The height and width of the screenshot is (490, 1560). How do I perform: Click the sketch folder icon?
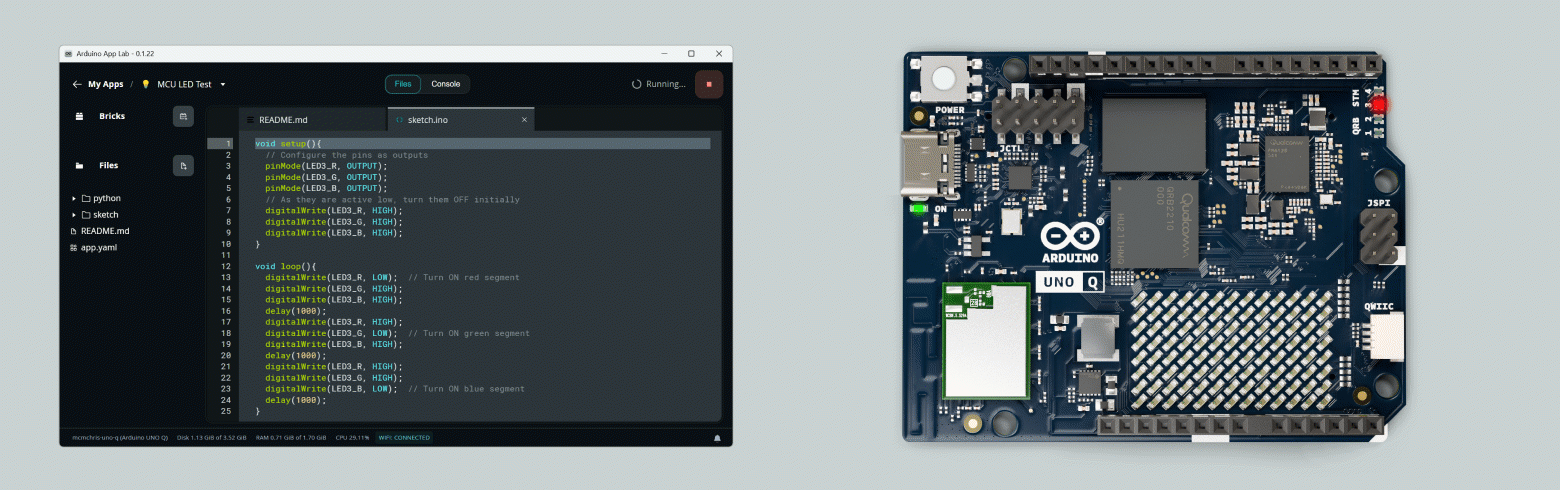tap(86, 214)
